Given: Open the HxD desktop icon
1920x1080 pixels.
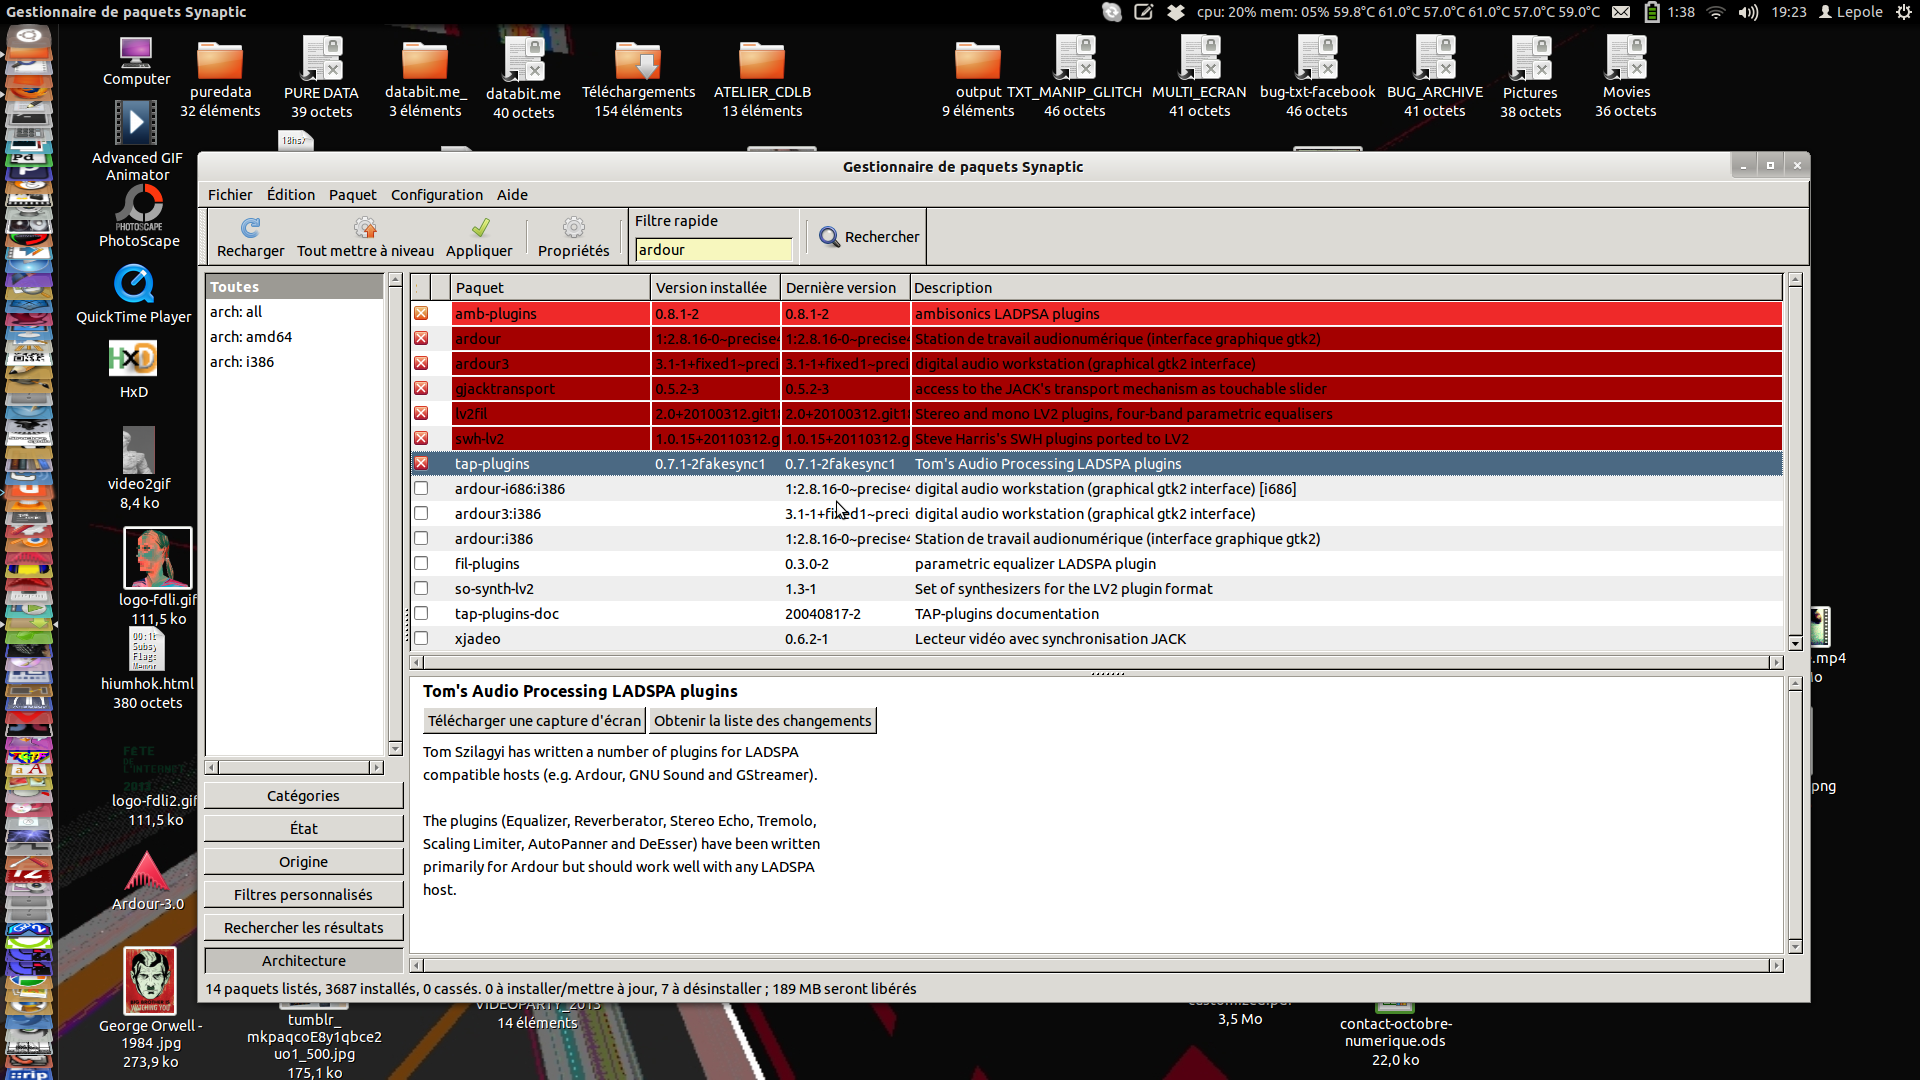Looking at the screenshot, I should [133, 359].
